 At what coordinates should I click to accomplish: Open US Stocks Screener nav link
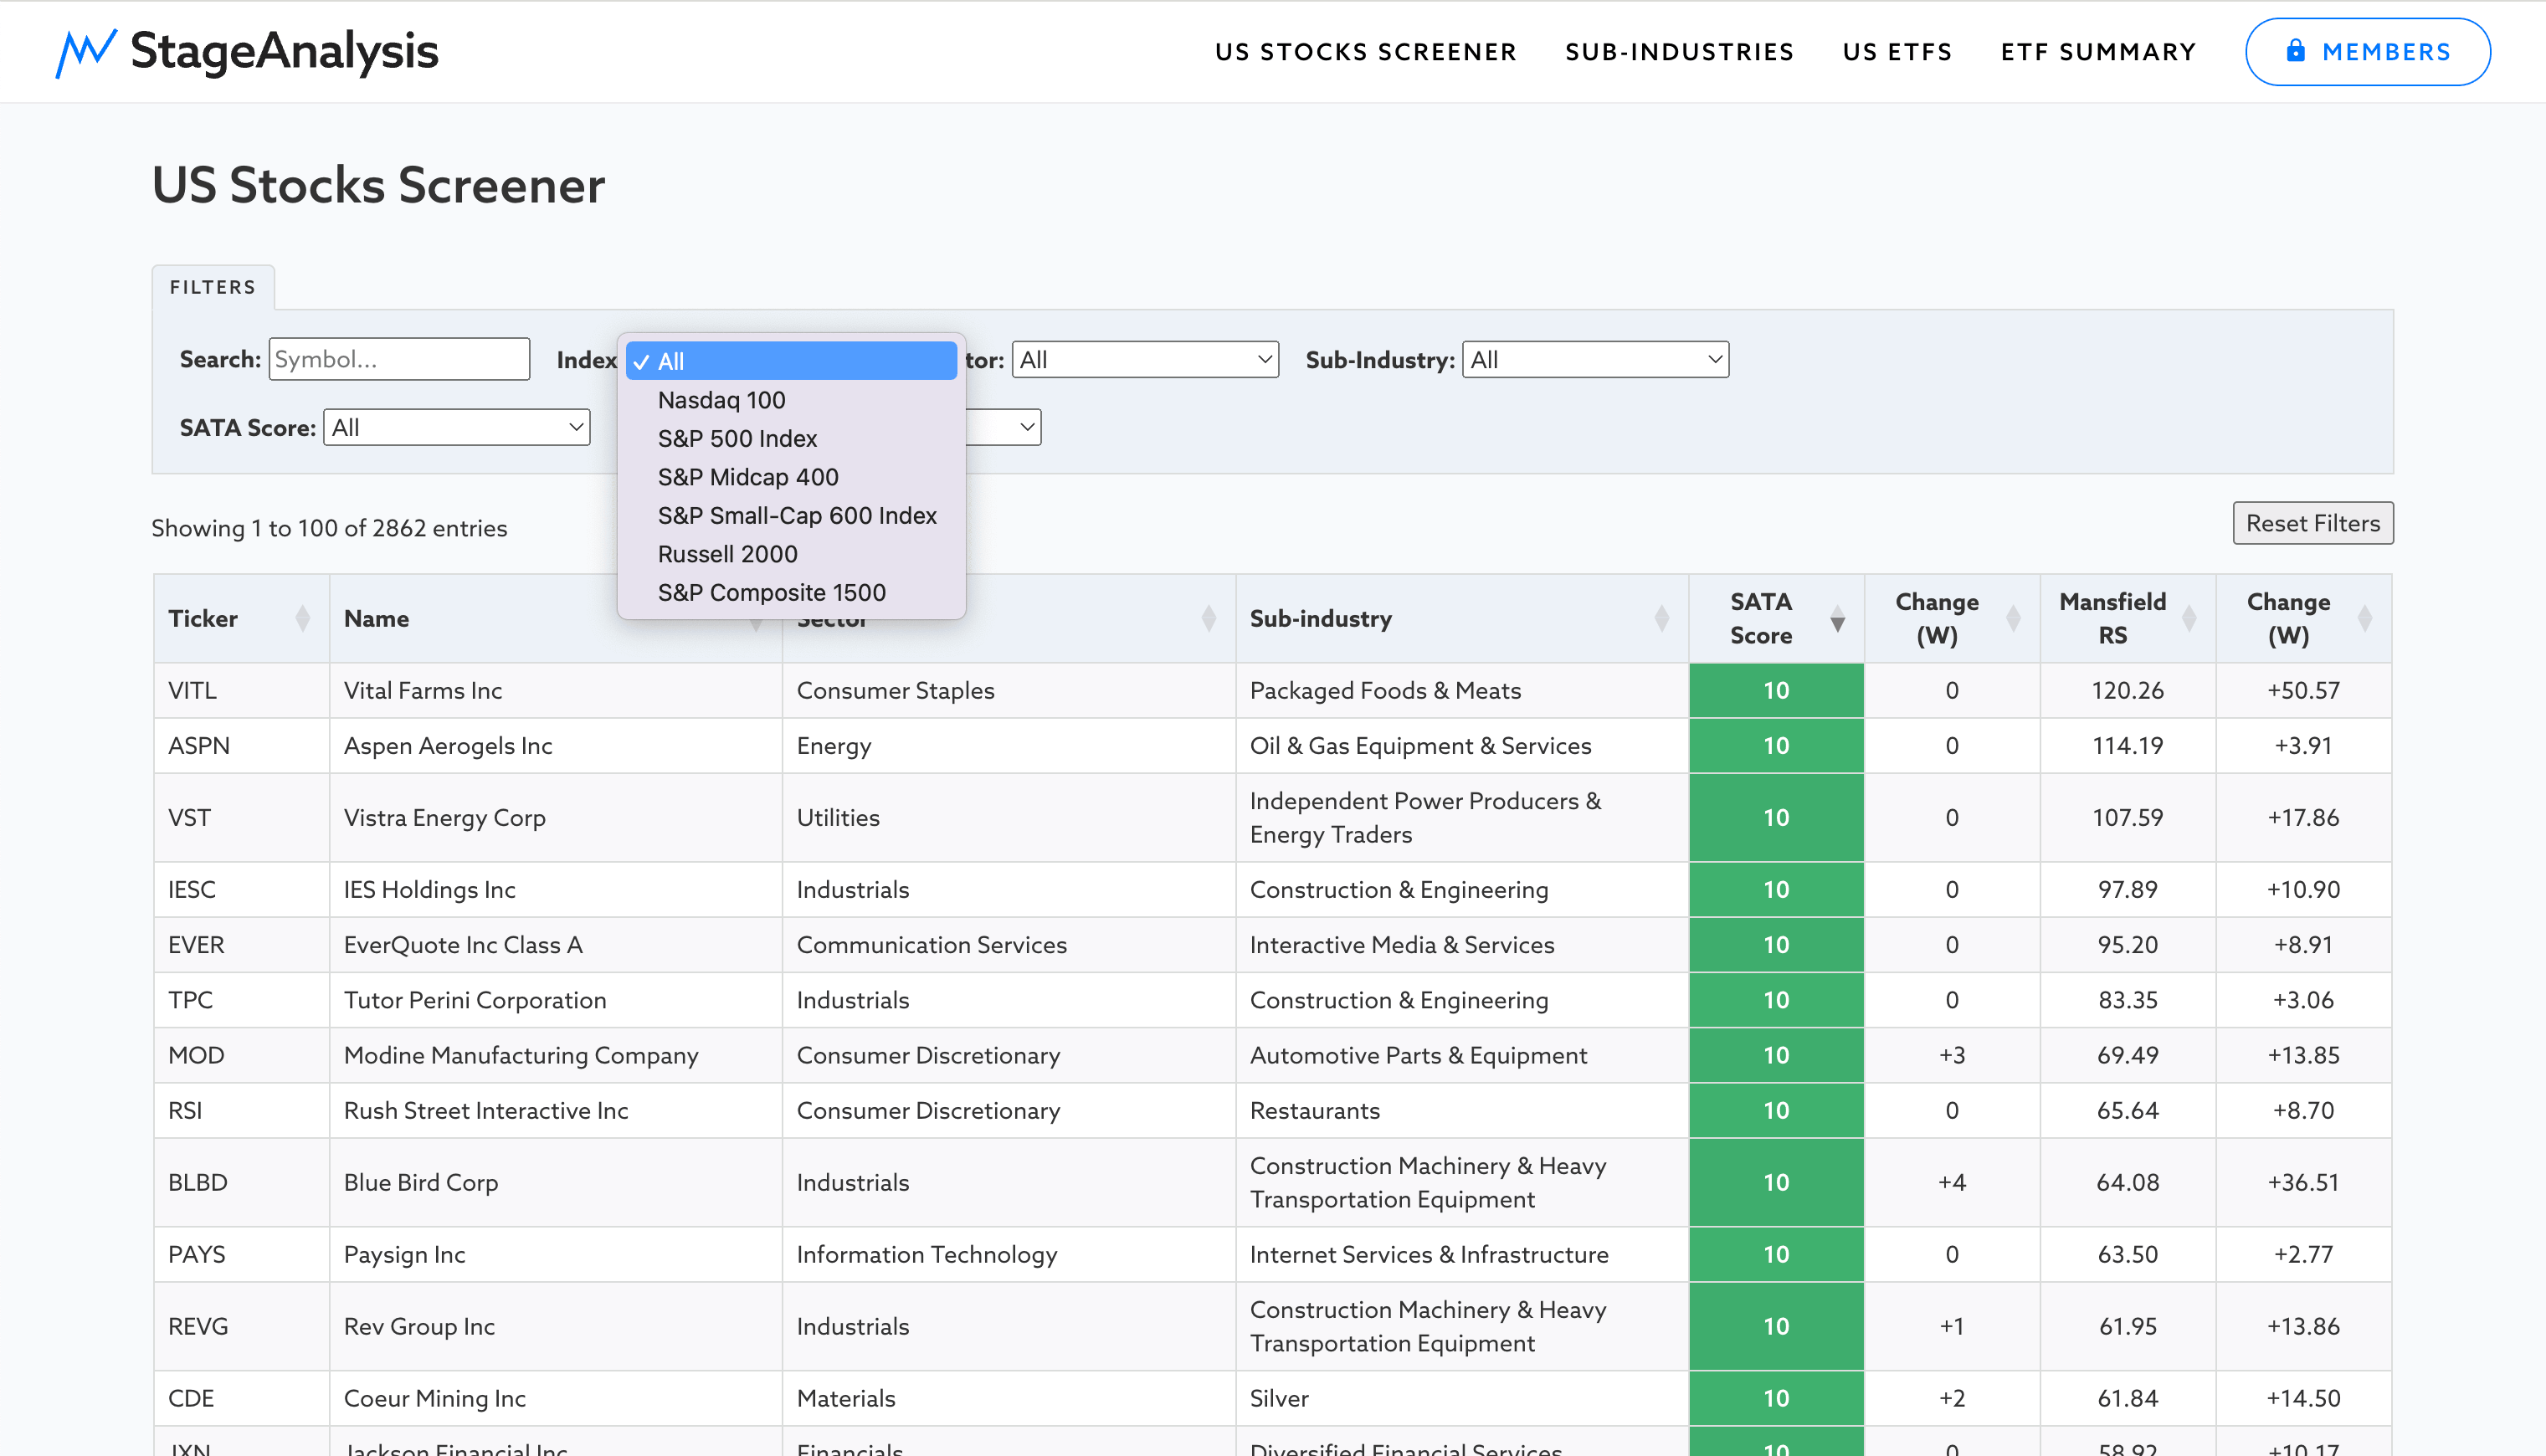[x=1366, y=52]
